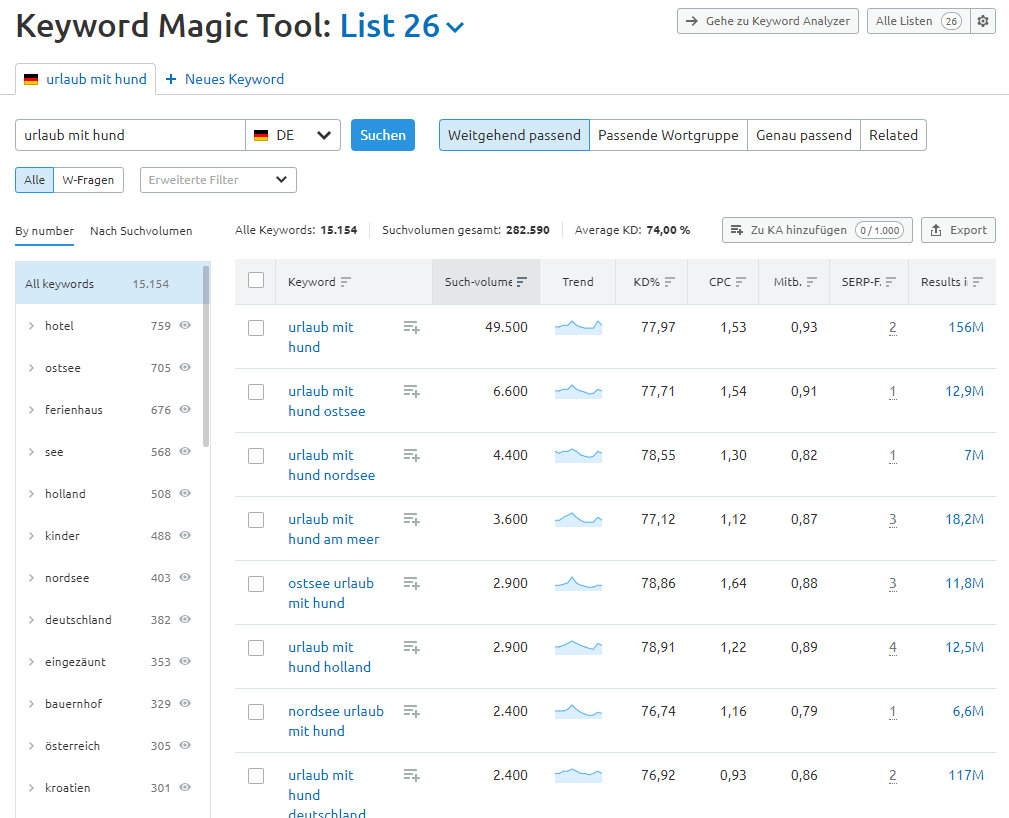Check the box for 'urlaub mit hund am meer'
The width and height of the screenshot is (1009, 818).
[x=256, y=520]
